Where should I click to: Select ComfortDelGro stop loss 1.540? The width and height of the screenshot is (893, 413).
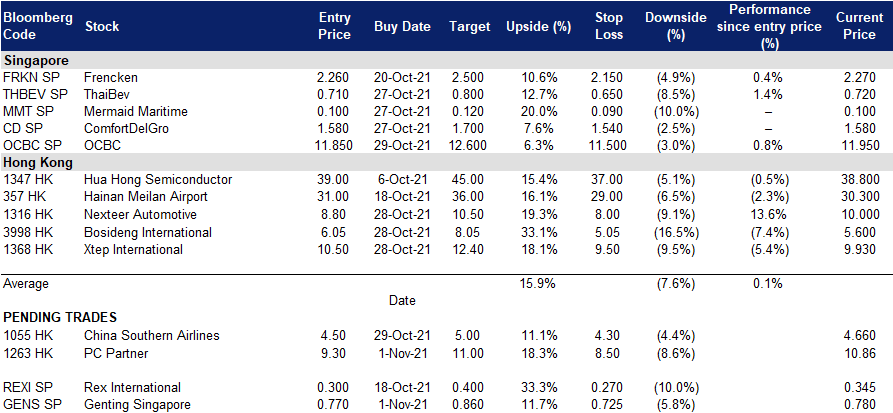[608, 129]
